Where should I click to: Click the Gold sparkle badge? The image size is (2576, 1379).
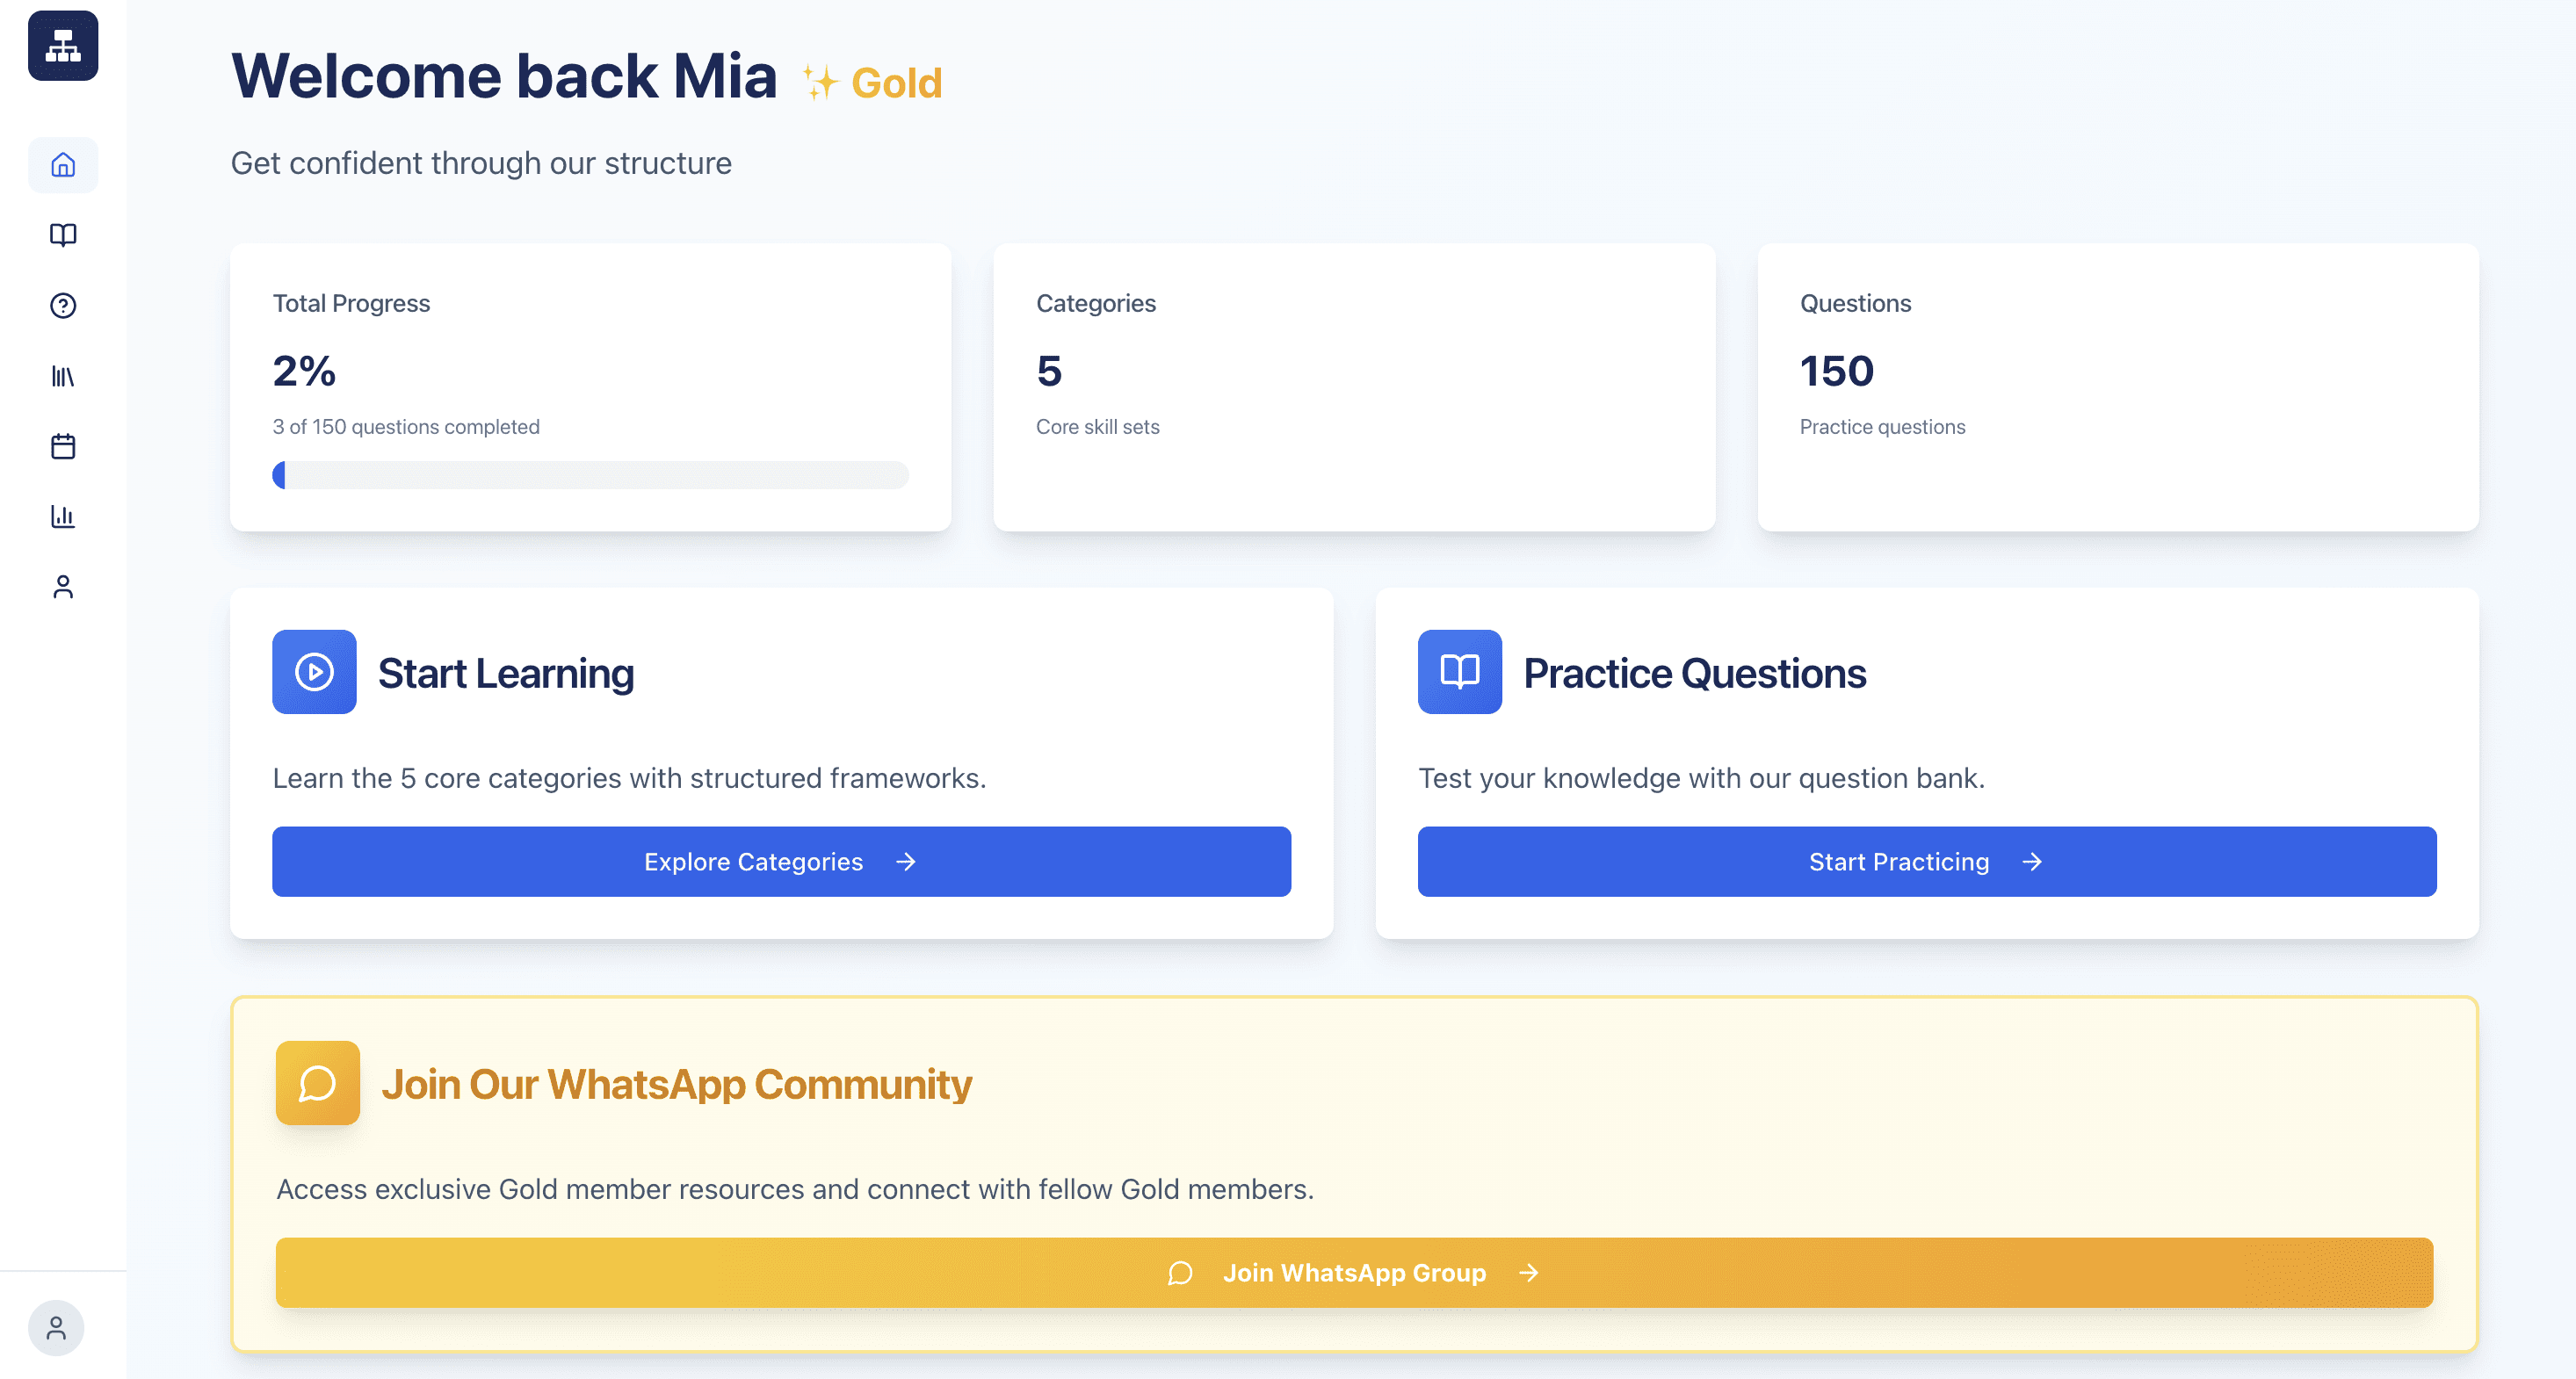tap(873, 83)
